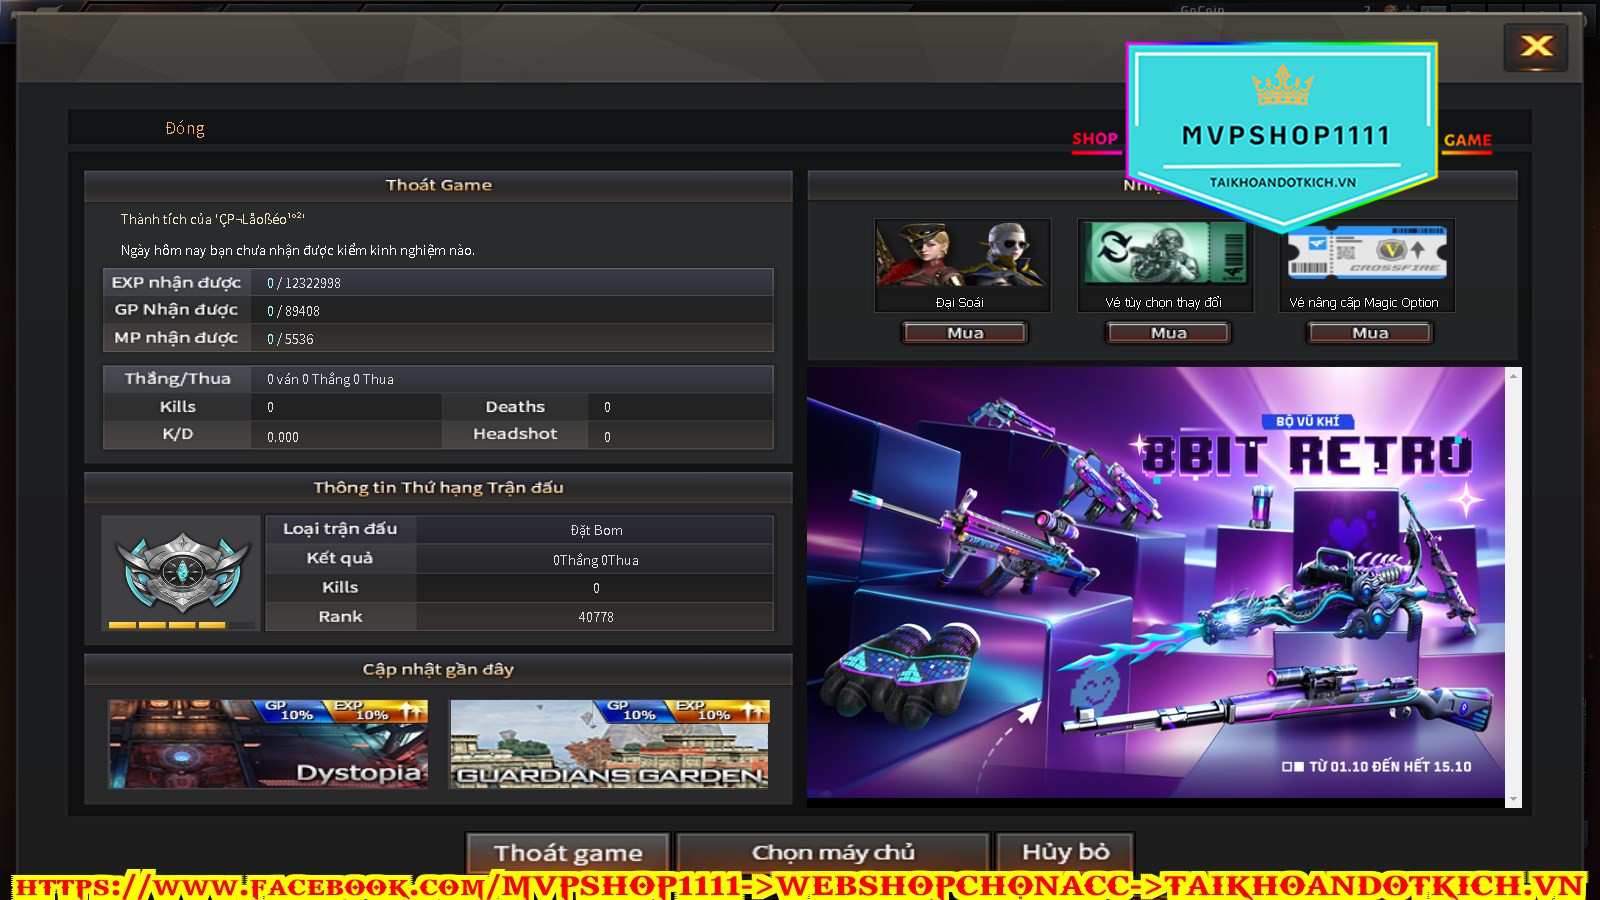The height and width of the screenshot is (900, 1600).
Task: Open the Dystopia map thumbnail
Action: click(268, 744)
